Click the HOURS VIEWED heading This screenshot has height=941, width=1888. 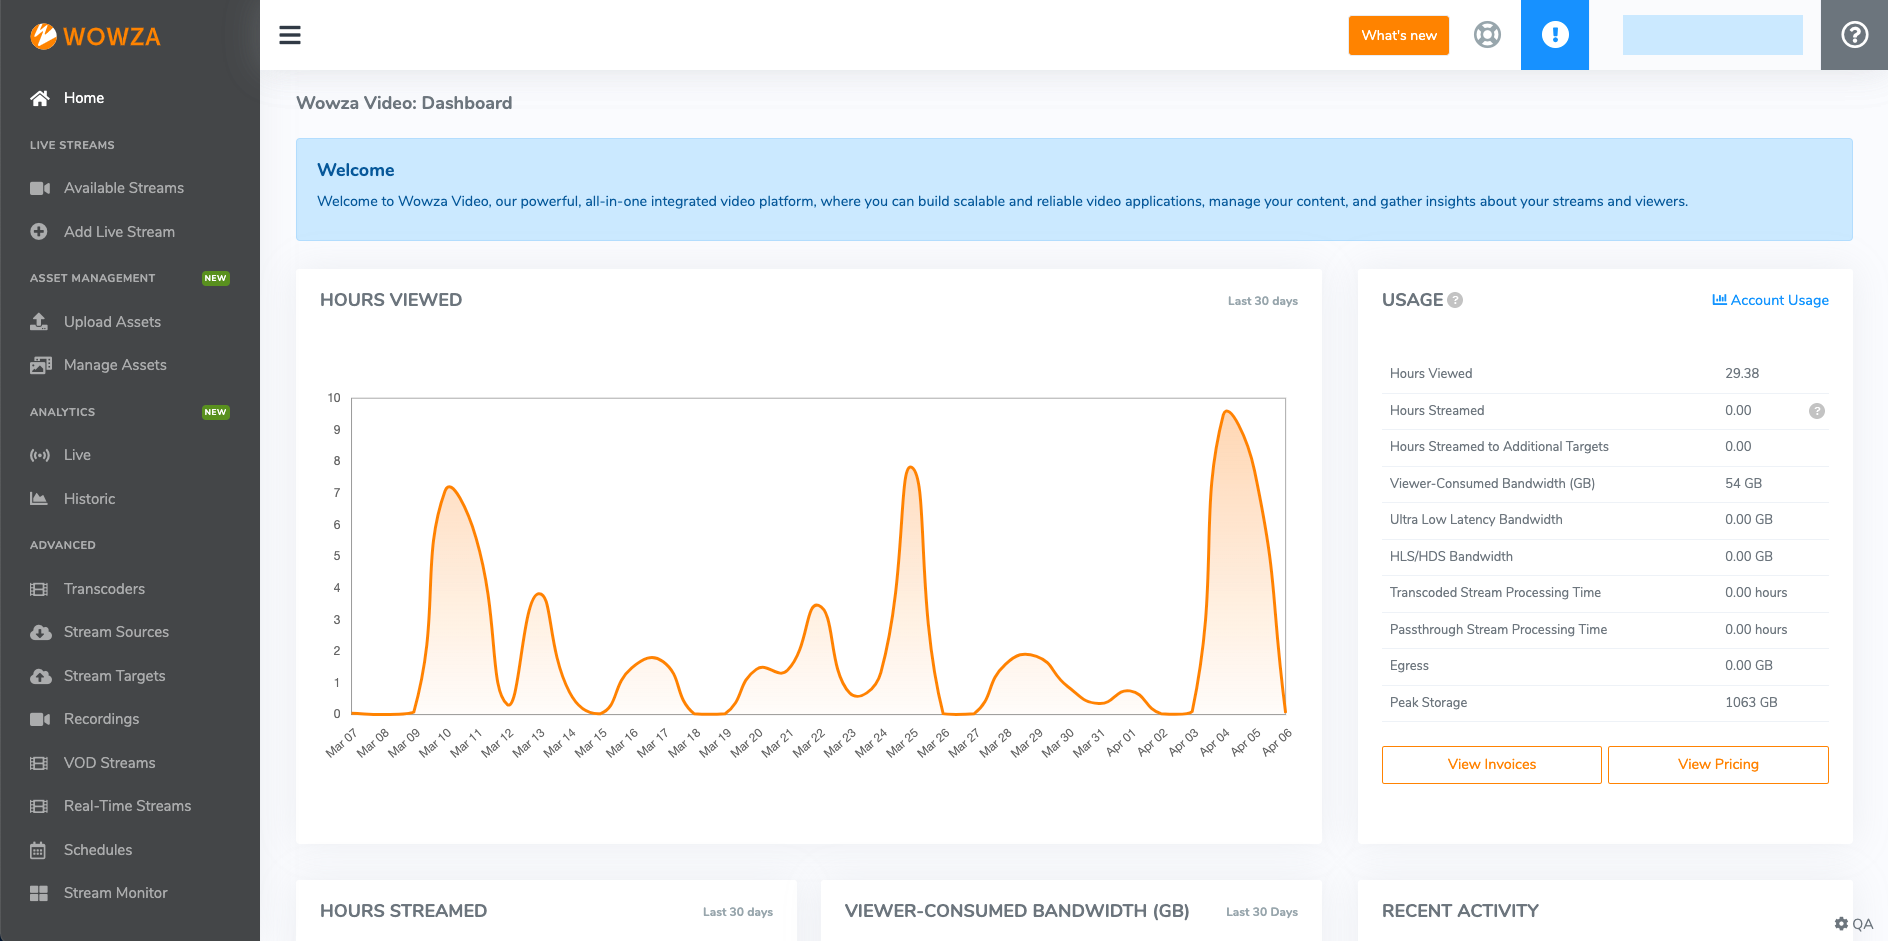[391, 300]
